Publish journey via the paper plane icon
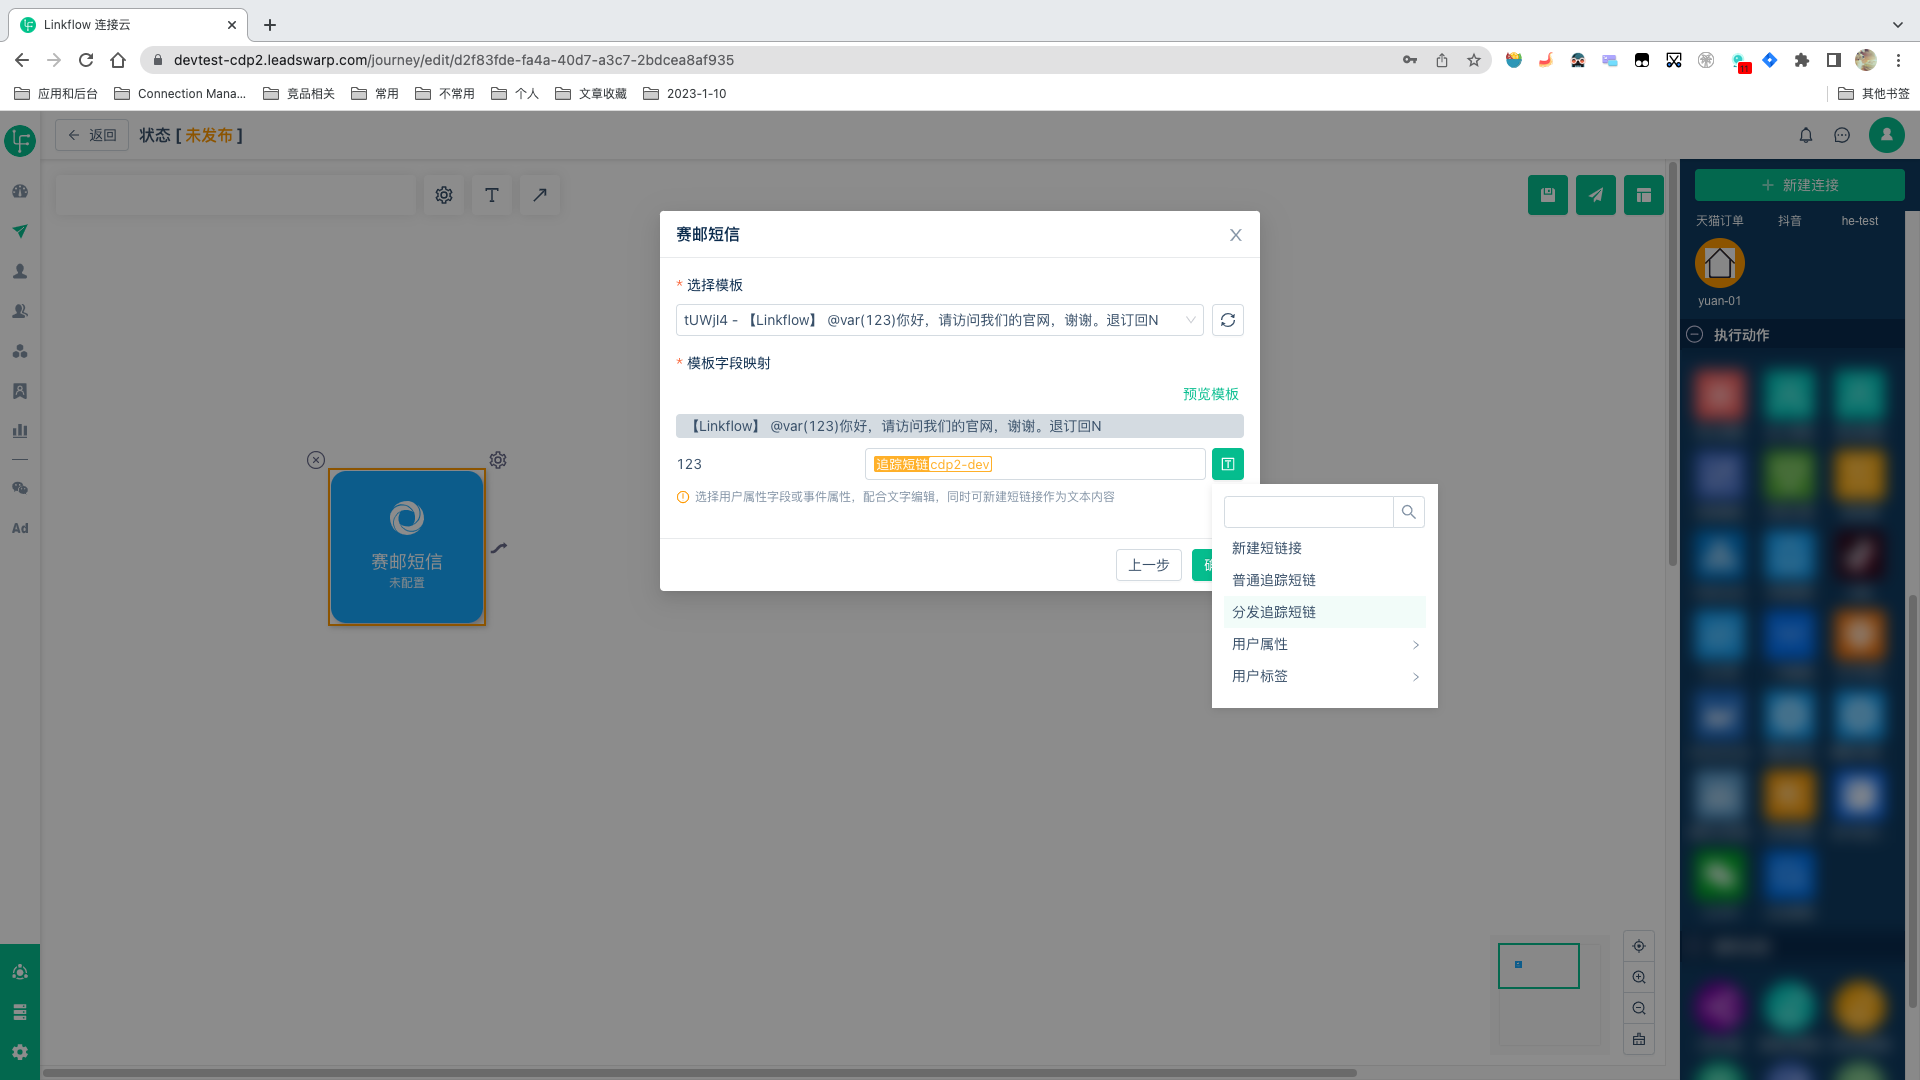 (1596, 195)
